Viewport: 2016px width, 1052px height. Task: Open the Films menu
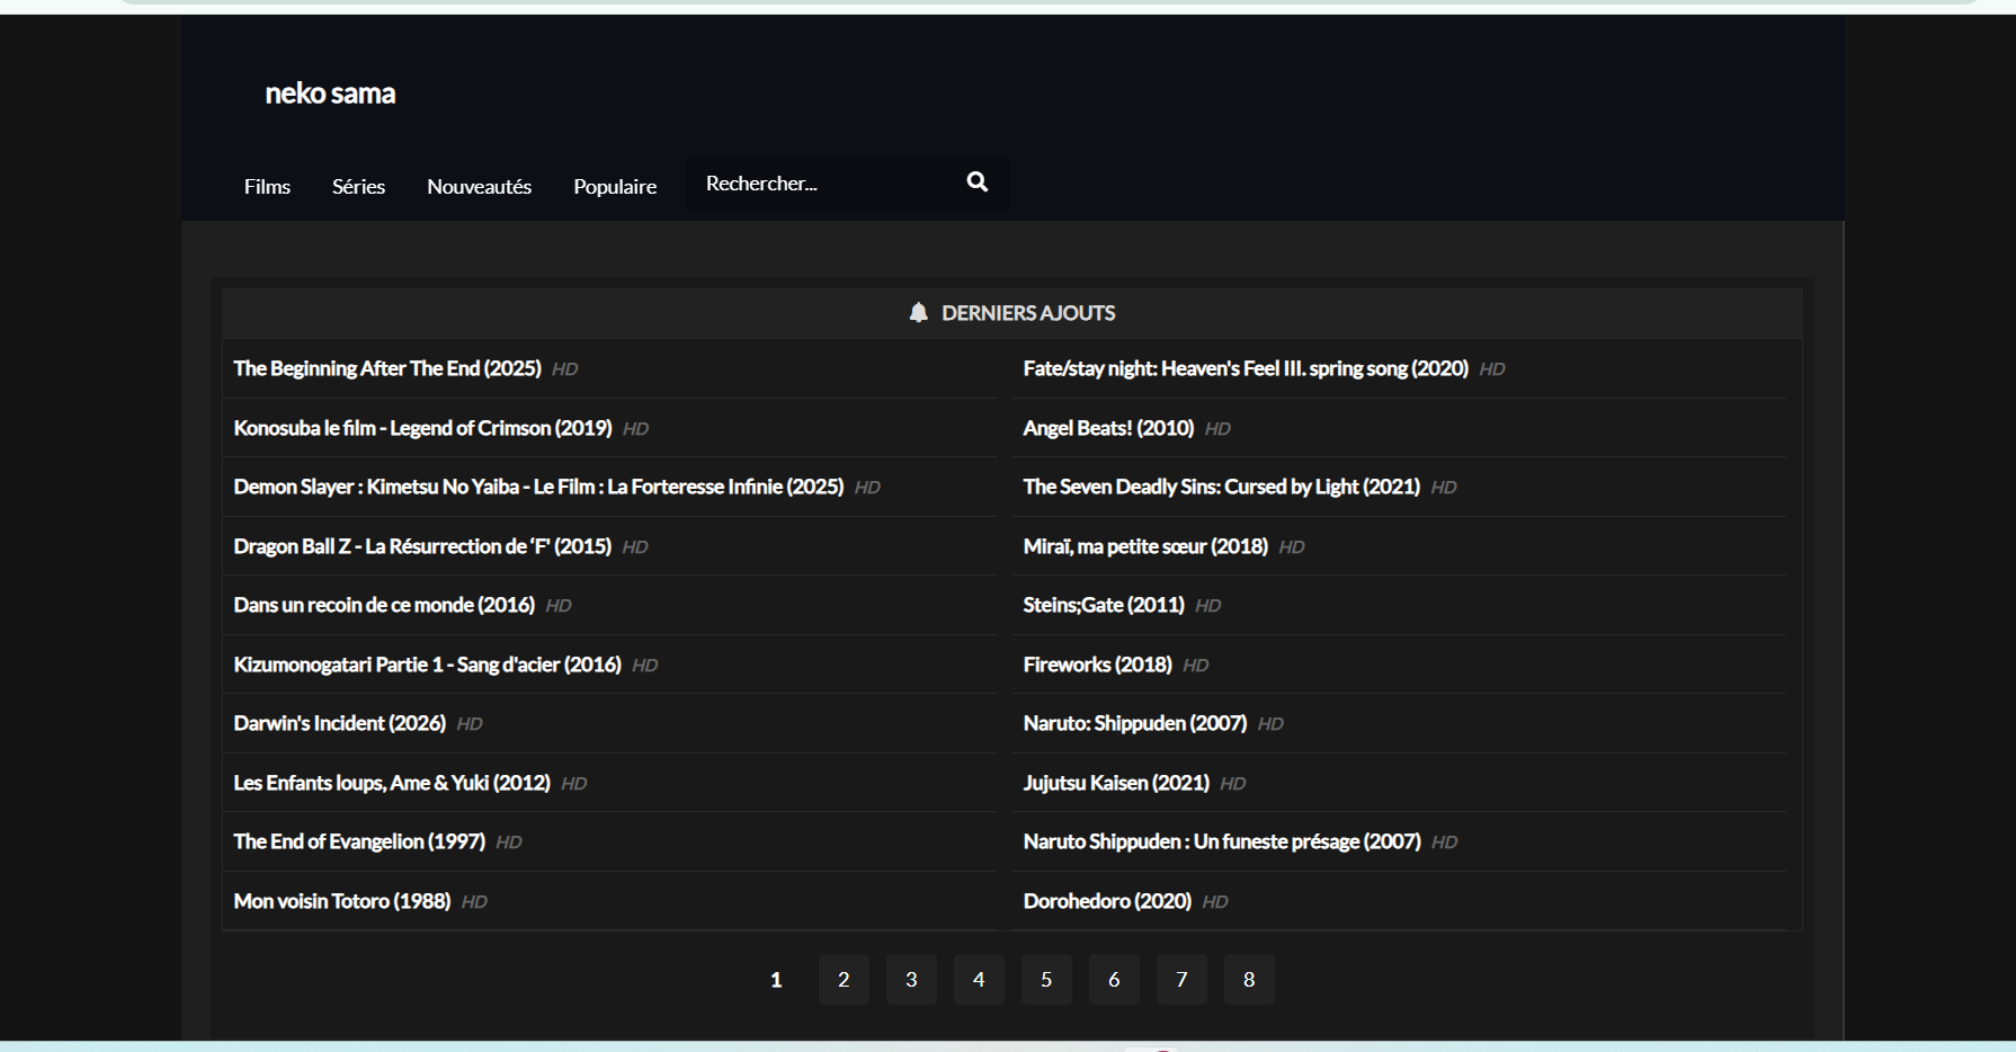coord(267,187)
